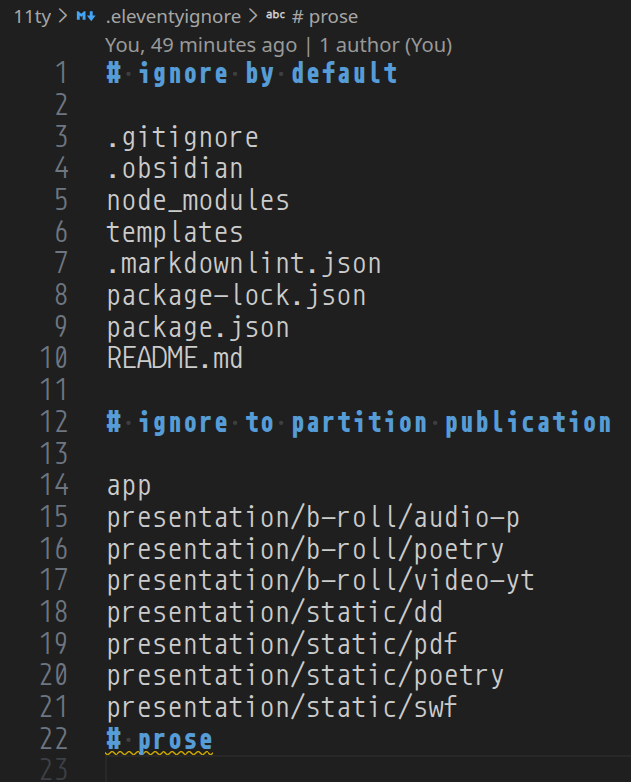Viewport: 631px width, 782px height.
Task: Click the chevron after 11ty breadcrumb
Action: (x=62, y=17)
